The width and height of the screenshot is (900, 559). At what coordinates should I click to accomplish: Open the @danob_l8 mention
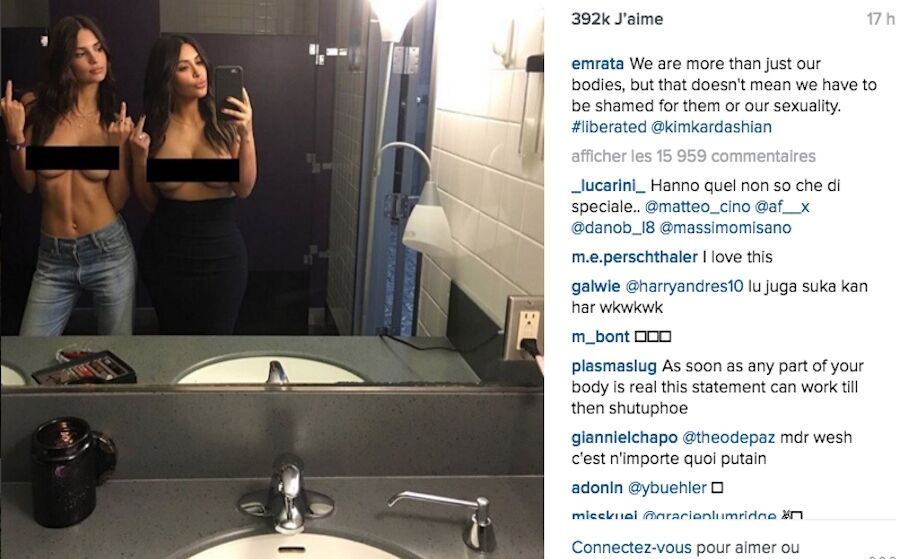(613, 228)
